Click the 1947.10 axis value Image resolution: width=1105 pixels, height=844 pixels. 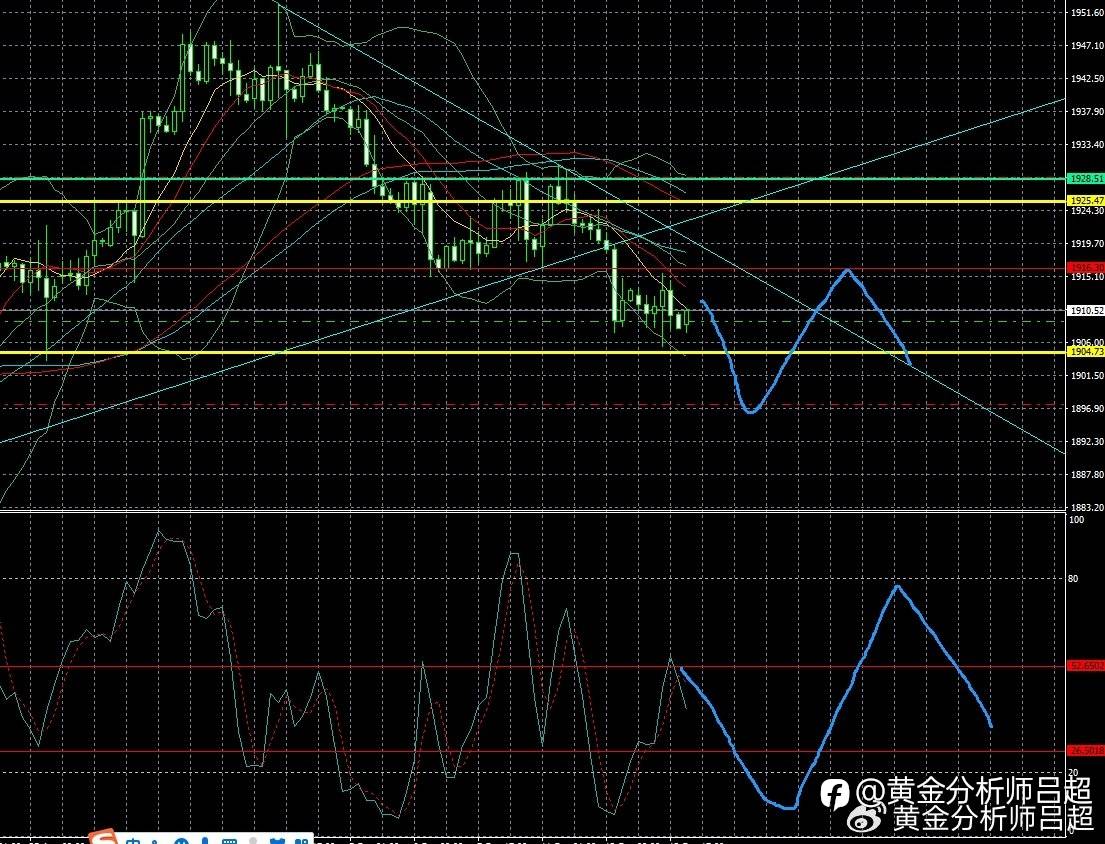[x=1087, y=46]
